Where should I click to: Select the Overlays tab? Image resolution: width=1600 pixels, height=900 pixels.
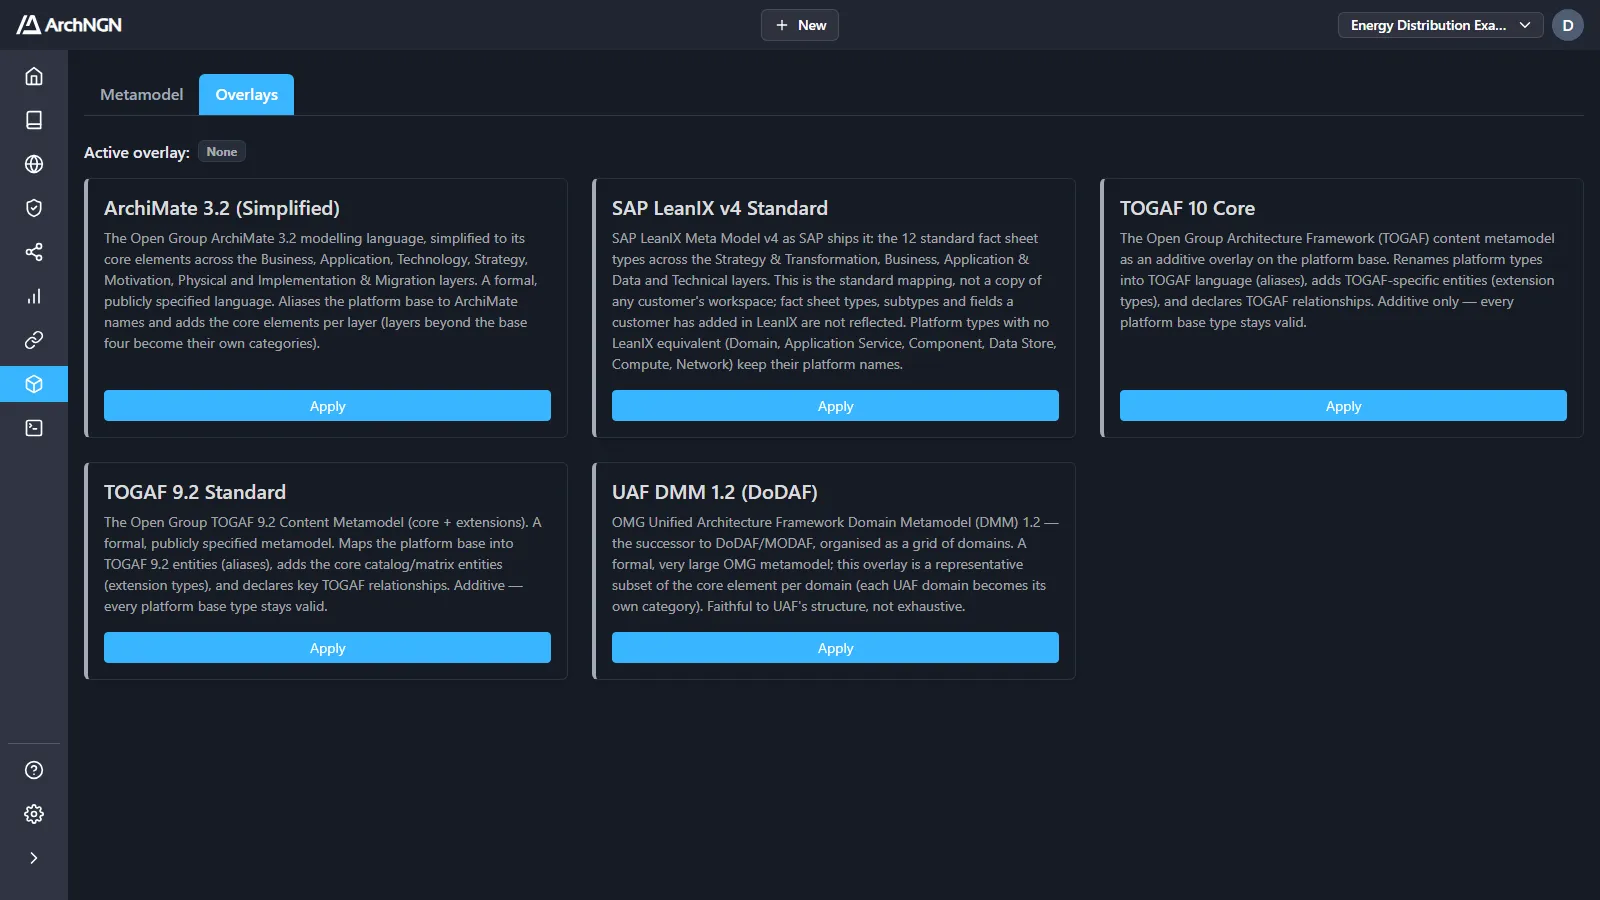247,94
